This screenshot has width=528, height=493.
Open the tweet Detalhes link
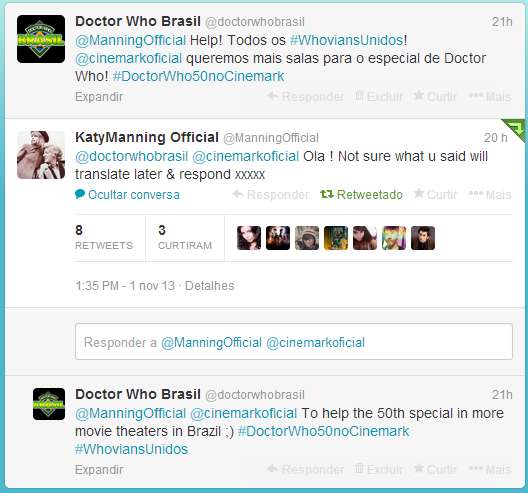pyautogui.click(x=209, y=286)
